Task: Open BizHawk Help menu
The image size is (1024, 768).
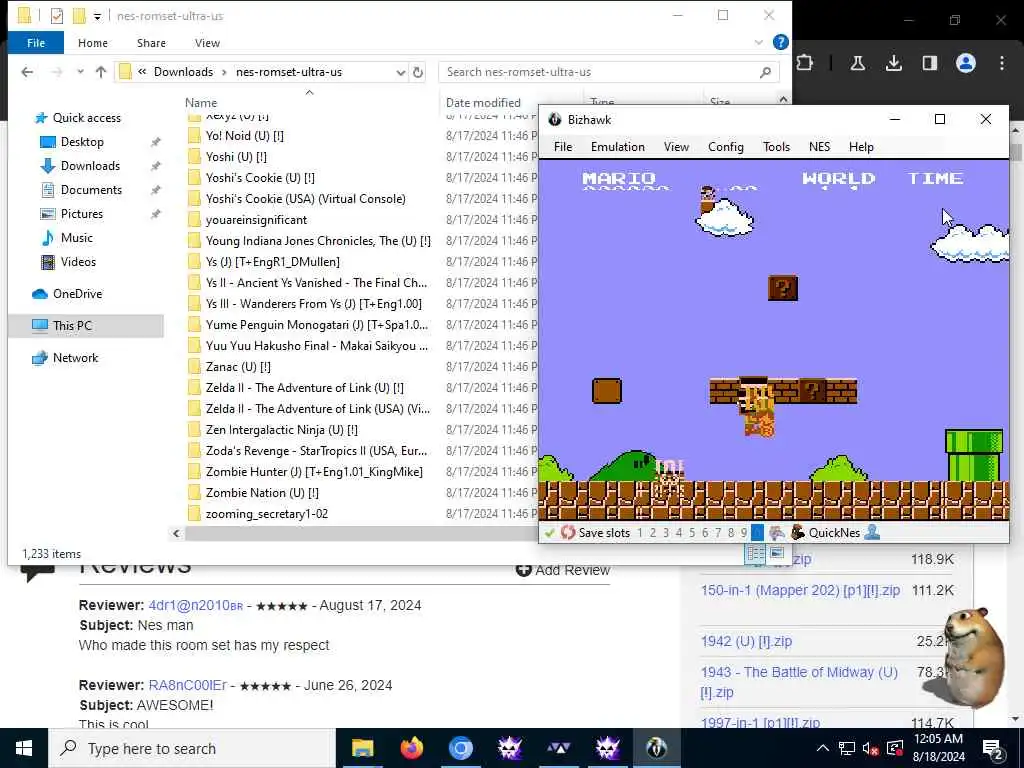Action: click(861, 147)
